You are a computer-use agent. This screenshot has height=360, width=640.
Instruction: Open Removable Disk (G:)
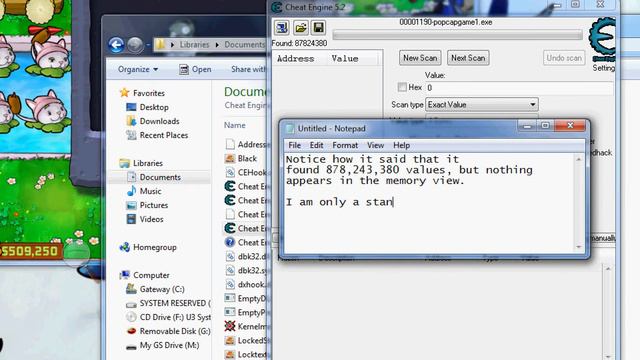175,331
